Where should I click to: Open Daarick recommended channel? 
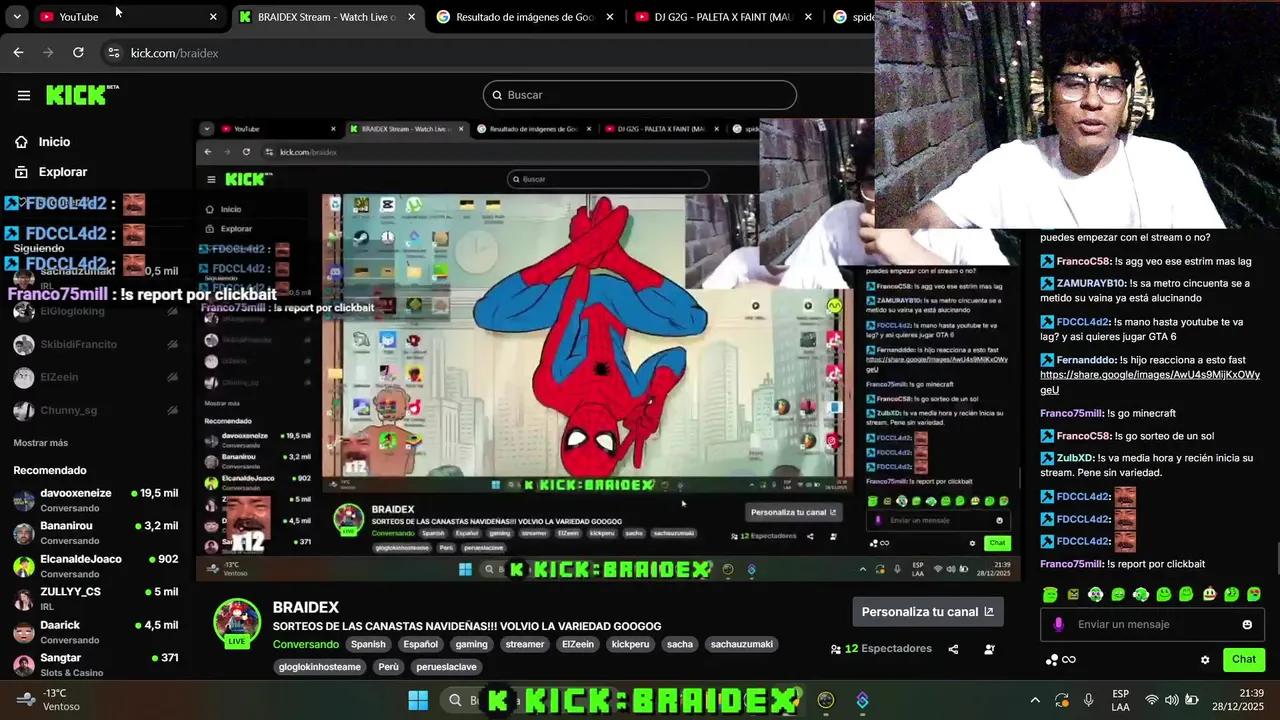tap(95, 632)
